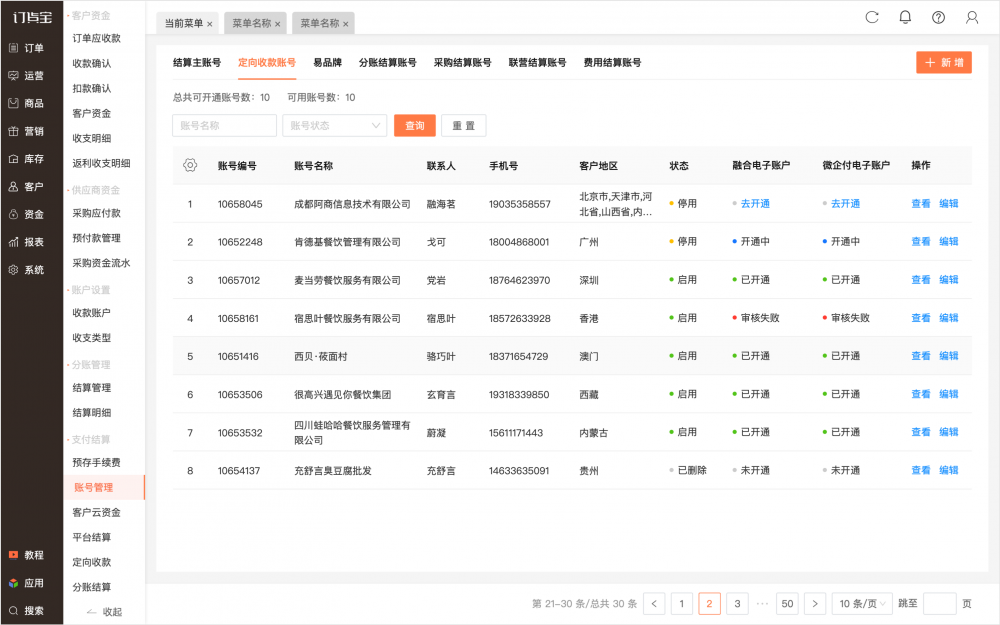The image size is (1000, 625).
Task: Open the 营销 sidebar module
Action: [26, 131]
